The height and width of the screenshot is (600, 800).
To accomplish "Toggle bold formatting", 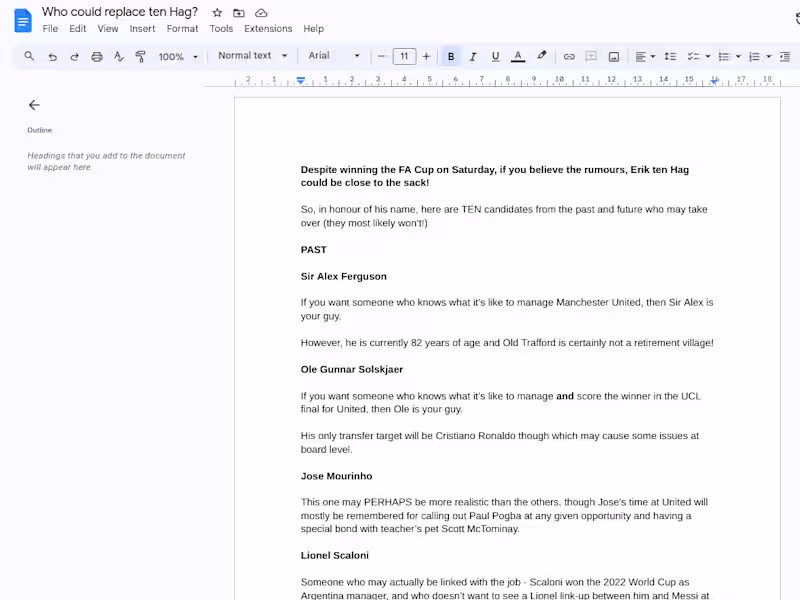I will pos(451,57).
